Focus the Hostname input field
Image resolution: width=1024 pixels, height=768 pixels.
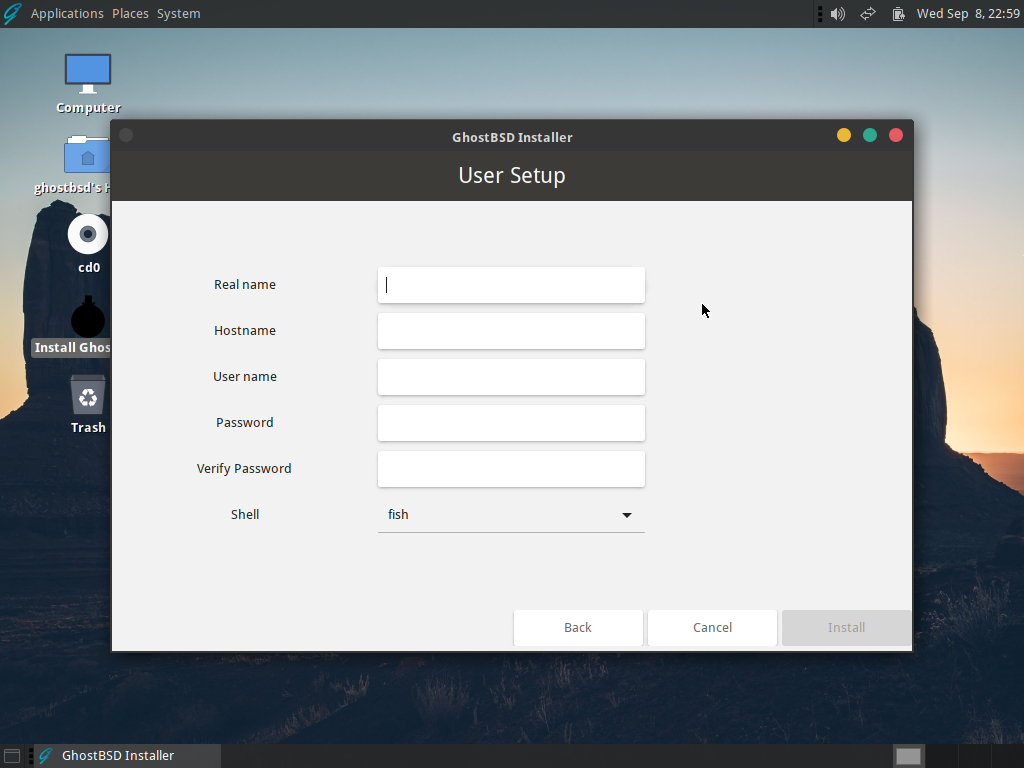tap(511, 331)
